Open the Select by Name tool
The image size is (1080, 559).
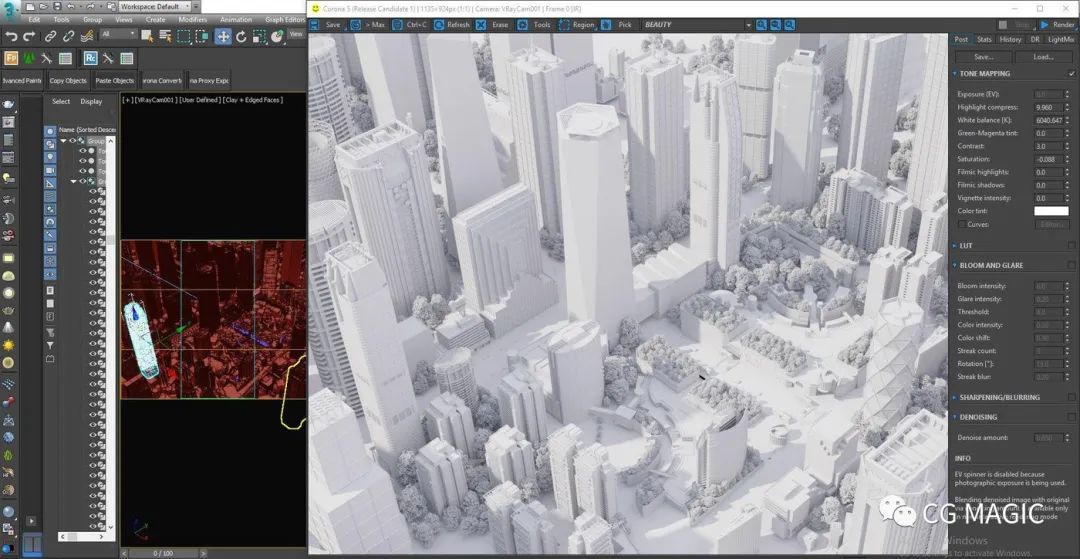(166, 36)
